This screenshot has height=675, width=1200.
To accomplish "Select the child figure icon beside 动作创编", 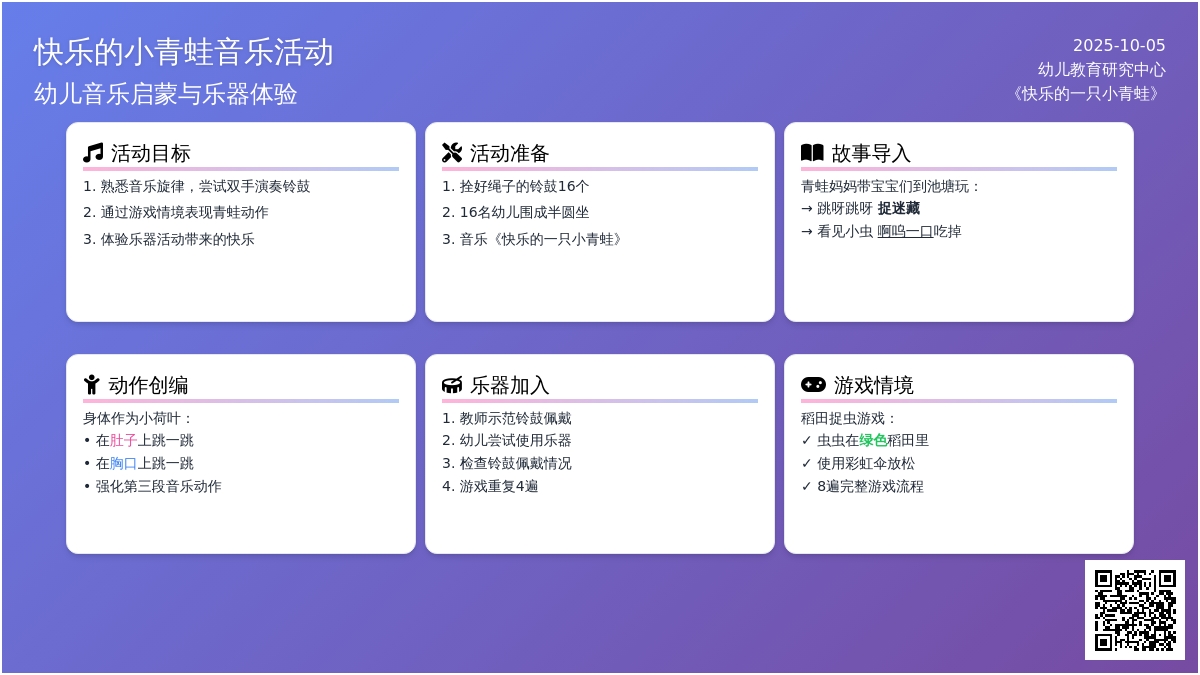I will (x=92, y=385).
